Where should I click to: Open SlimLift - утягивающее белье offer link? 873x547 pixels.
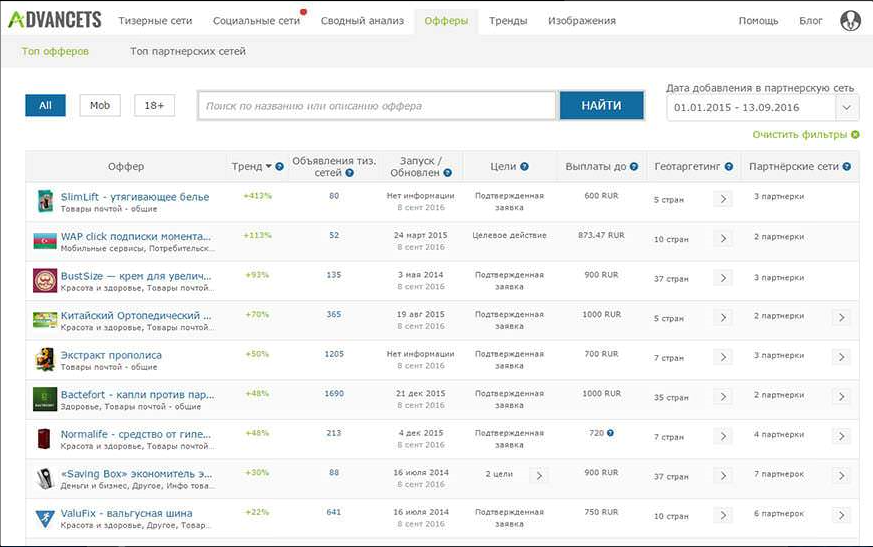tap(135, 197)
